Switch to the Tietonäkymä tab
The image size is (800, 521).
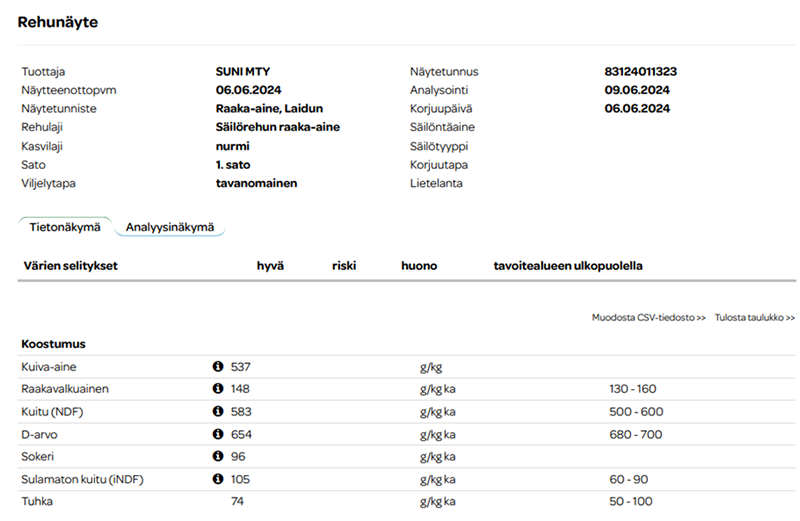(65, 227)
